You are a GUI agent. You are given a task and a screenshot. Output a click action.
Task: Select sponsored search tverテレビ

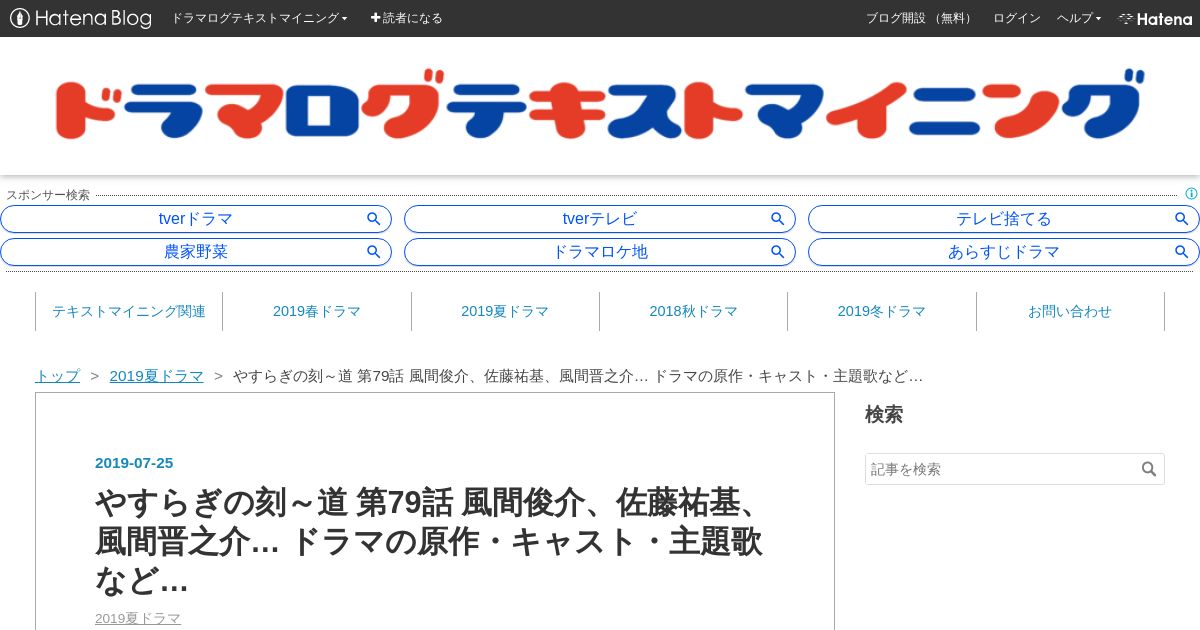(x=600, y=219)
